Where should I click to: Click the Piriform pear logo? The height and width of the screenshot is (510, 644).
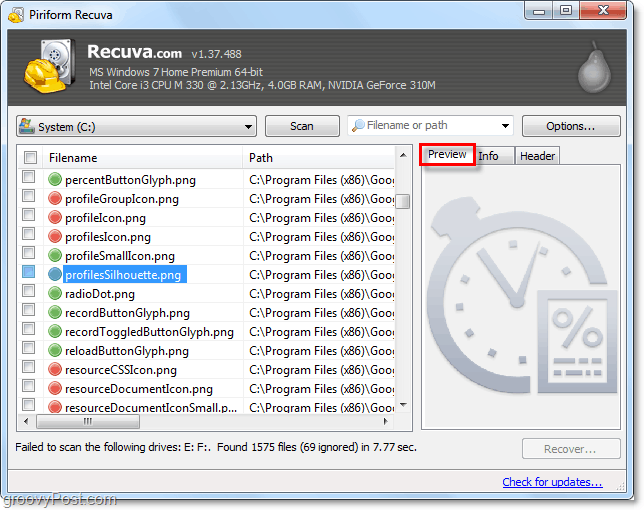pos(594,67)
